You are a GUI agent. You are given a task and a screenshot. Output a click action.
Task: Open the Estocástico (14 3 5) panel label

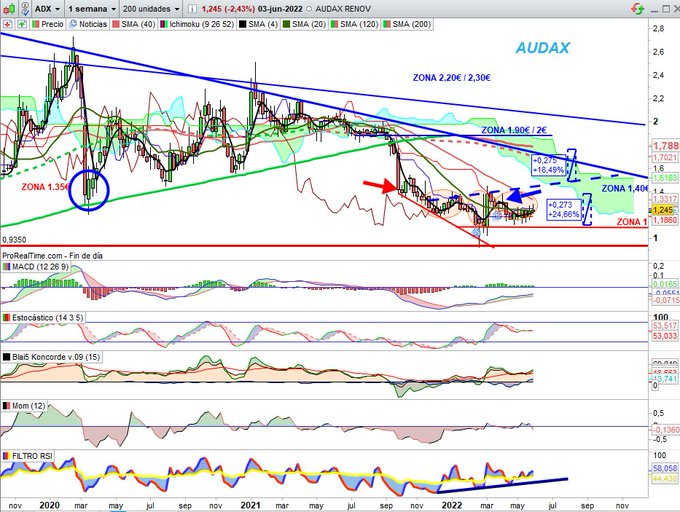pyautogui.click(x=43, y=318)
